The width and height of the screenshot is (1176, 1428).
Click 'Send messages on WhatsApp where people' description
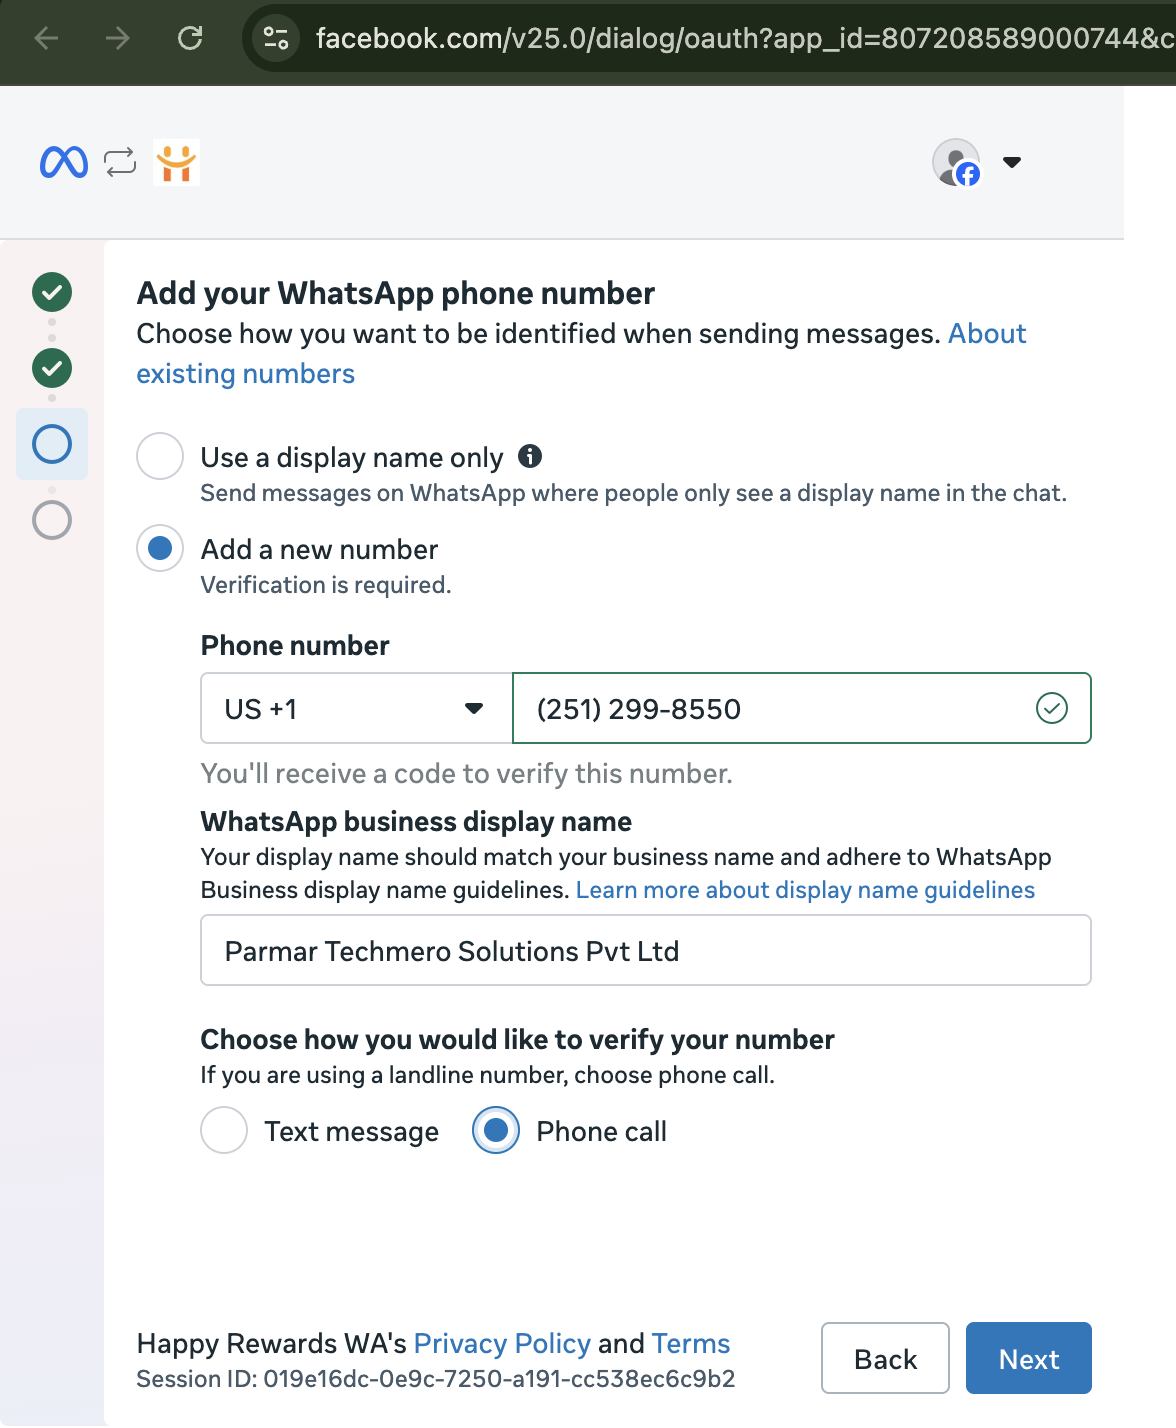[634, 493]
